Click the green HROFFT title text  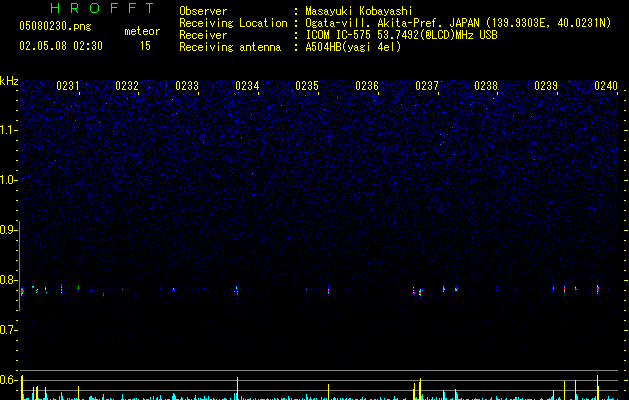point(102,8)
